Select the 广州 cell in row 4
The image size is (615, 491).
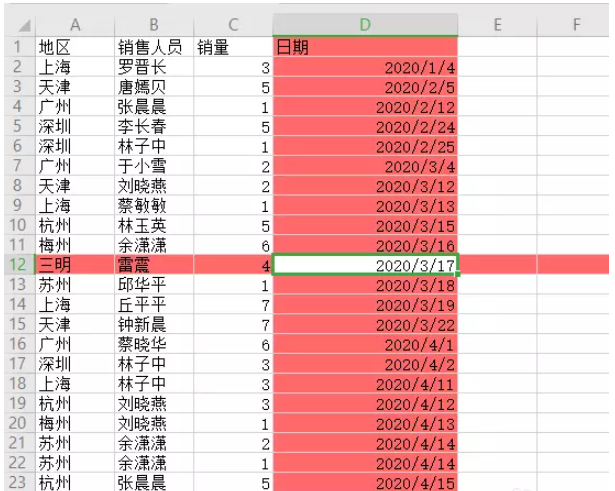pyautogui.click(x=75, y=107)
